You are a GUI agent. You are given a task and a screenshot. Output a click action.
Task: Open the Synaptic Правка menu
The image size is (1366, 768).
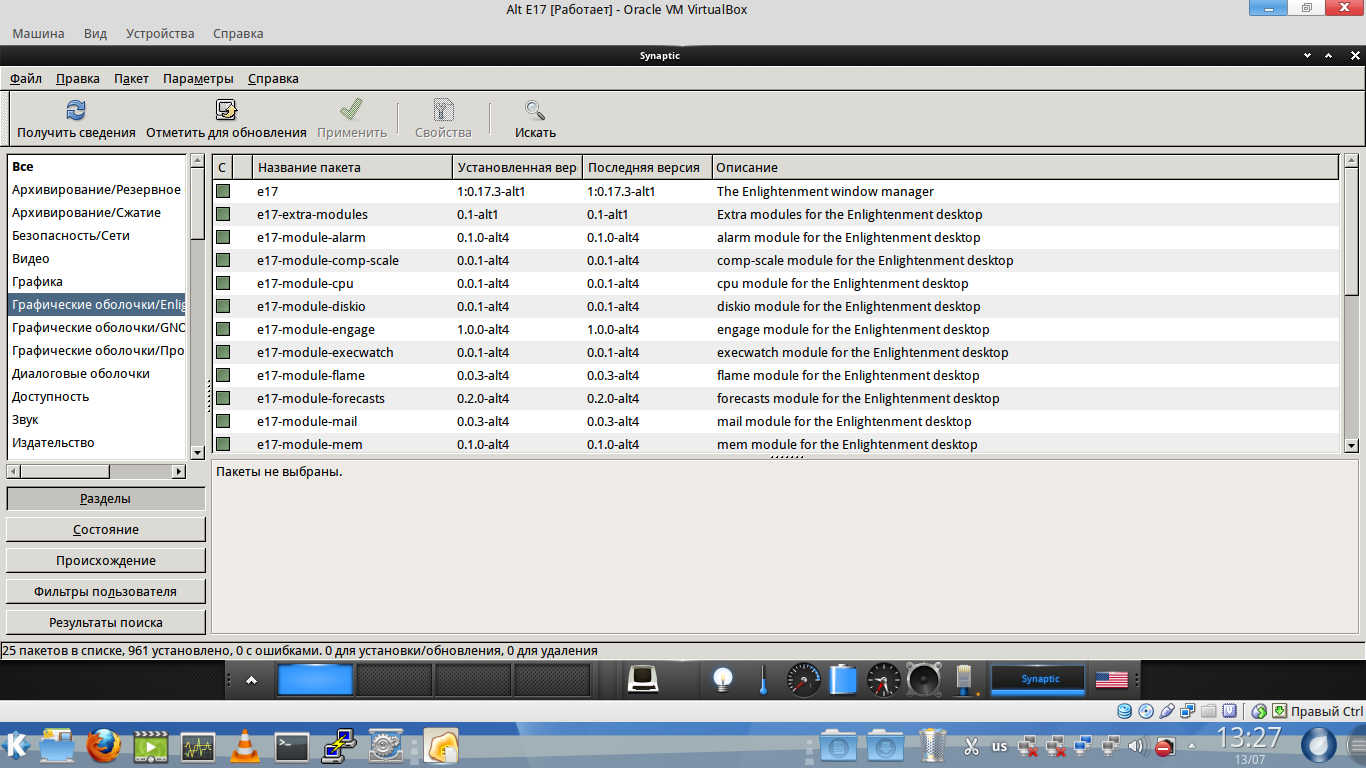coord(78,78)
